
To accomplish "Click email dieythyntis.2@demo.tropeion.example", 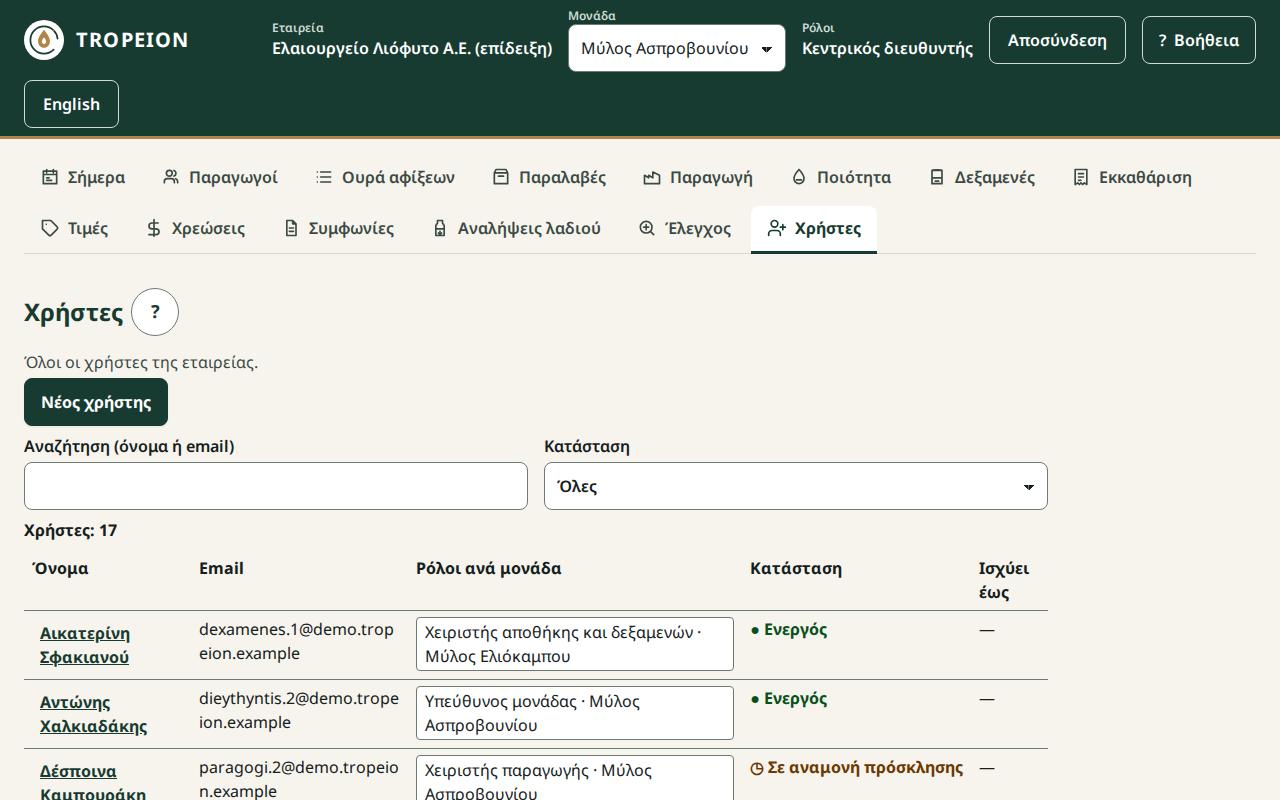I will 299,710.
